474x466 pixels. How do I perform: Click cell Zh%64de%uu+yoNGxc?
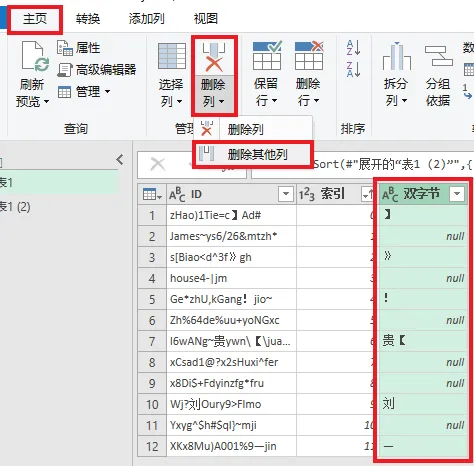tap(231, 320)
